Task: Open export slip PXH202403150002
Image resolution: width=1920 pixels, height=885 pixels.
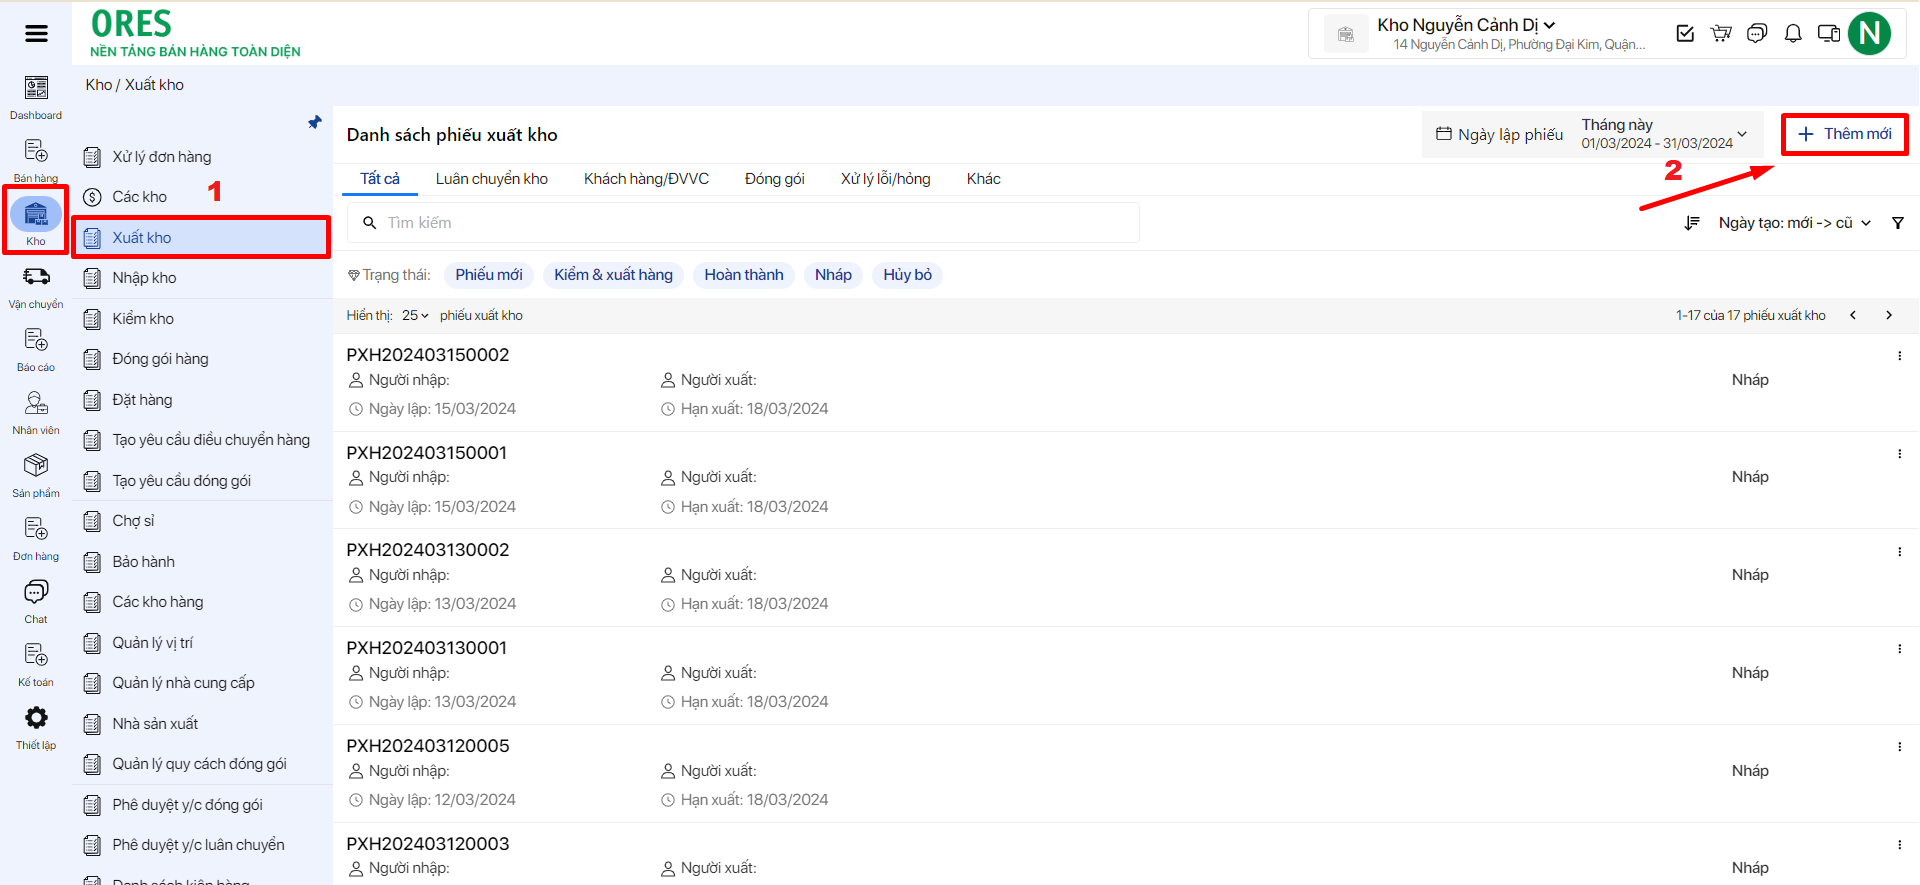Action: click(x=428, y=355)
